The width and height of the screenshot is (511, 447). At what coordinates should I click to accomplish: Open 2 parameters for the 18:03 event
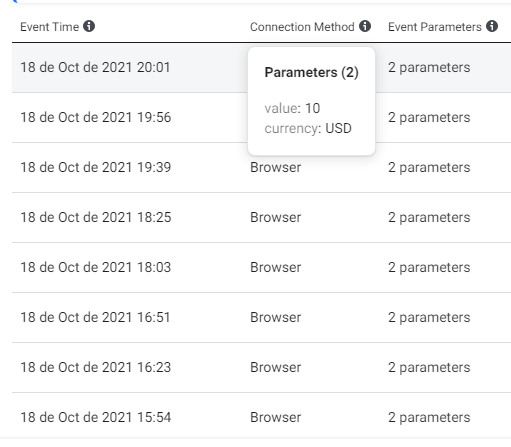click(429, 267)
